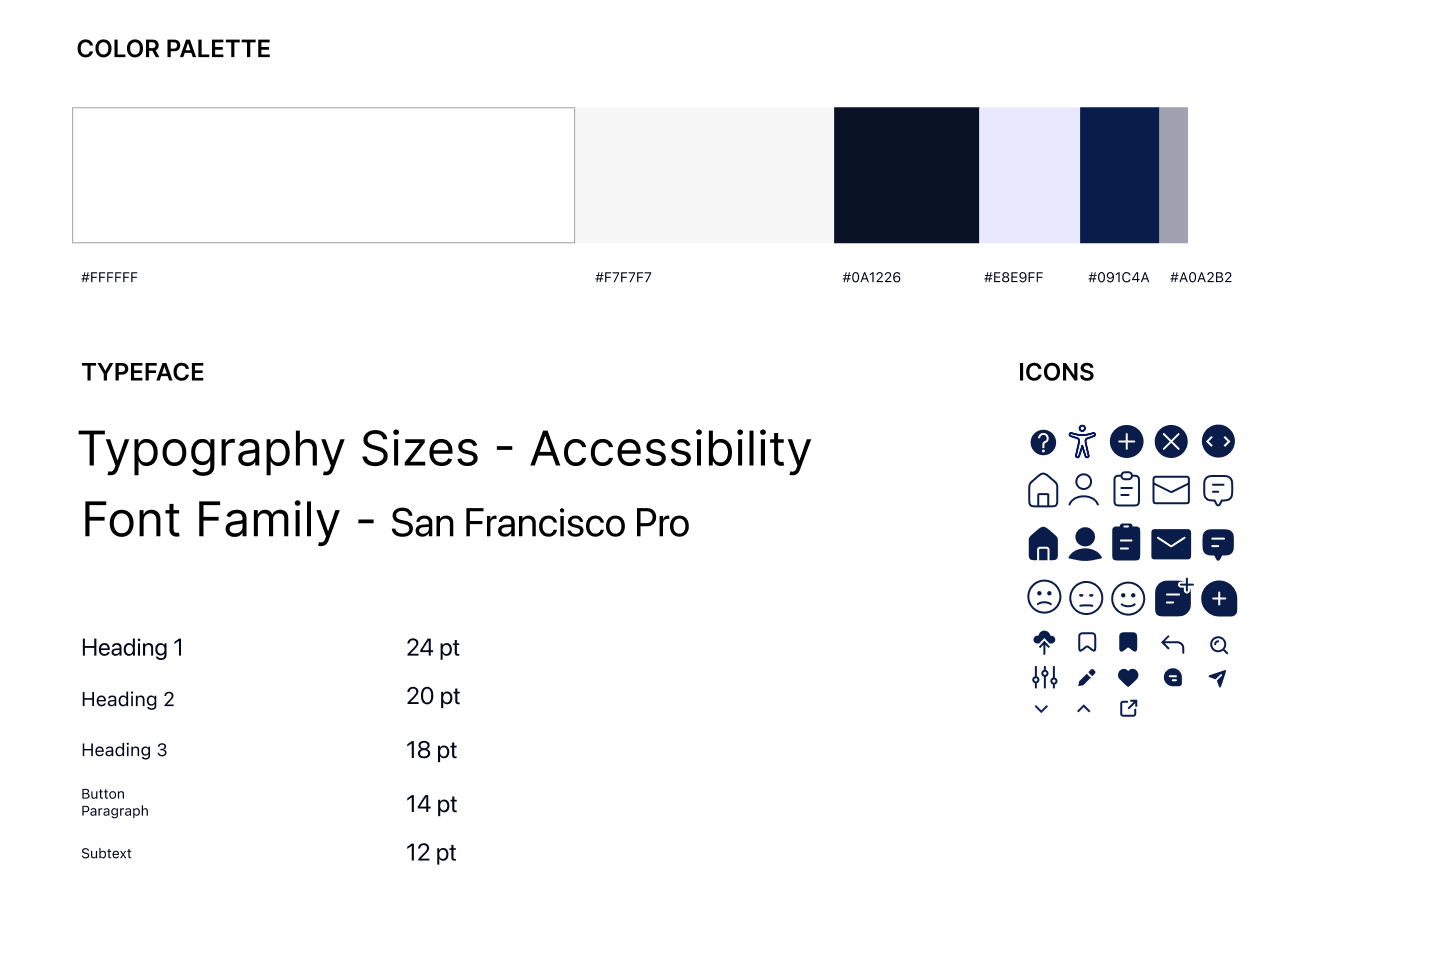Screen dimensions: 1442x967
Task: Click the chevron up arrow
Action: pyautogui.click(x=1084, y=709)
